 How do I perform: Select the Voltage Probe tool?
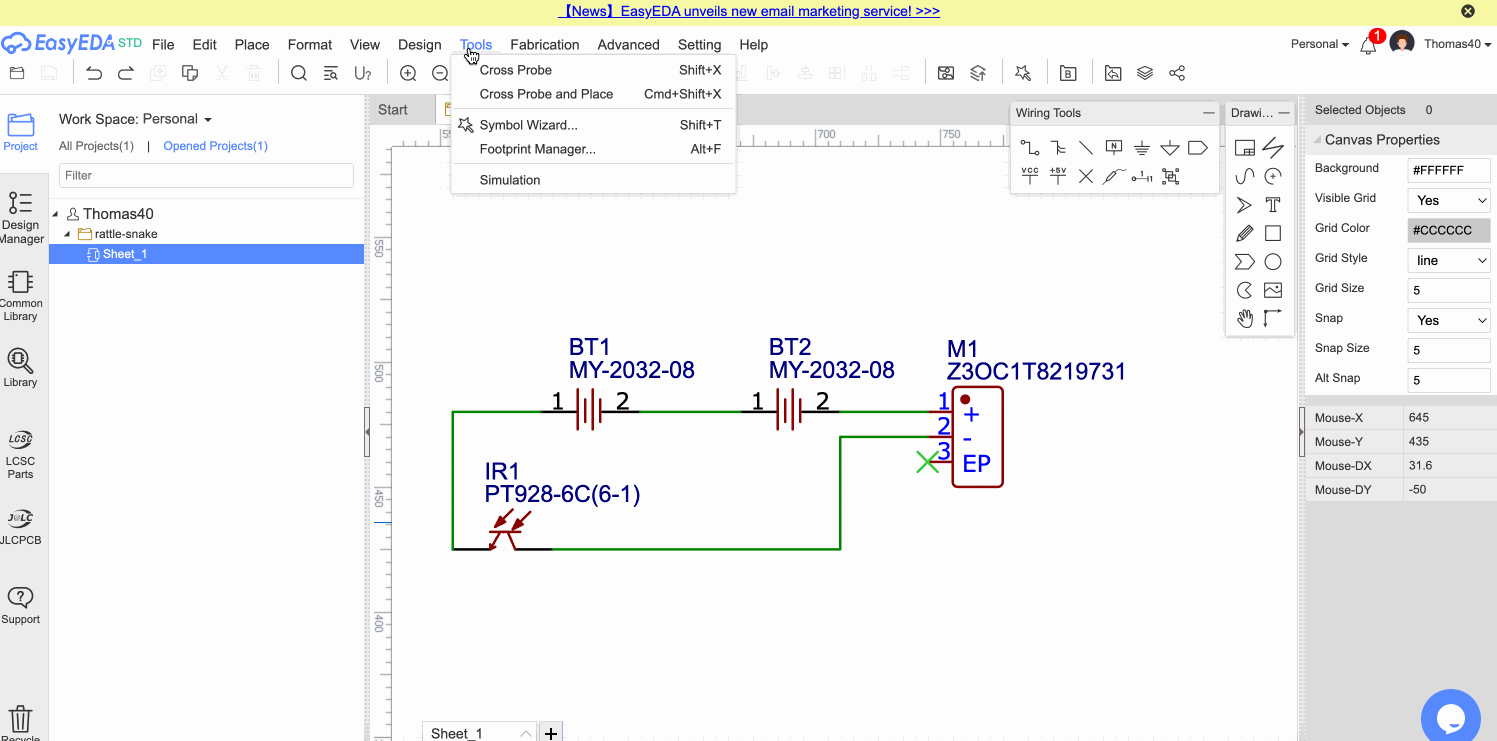click(1113, 176)
